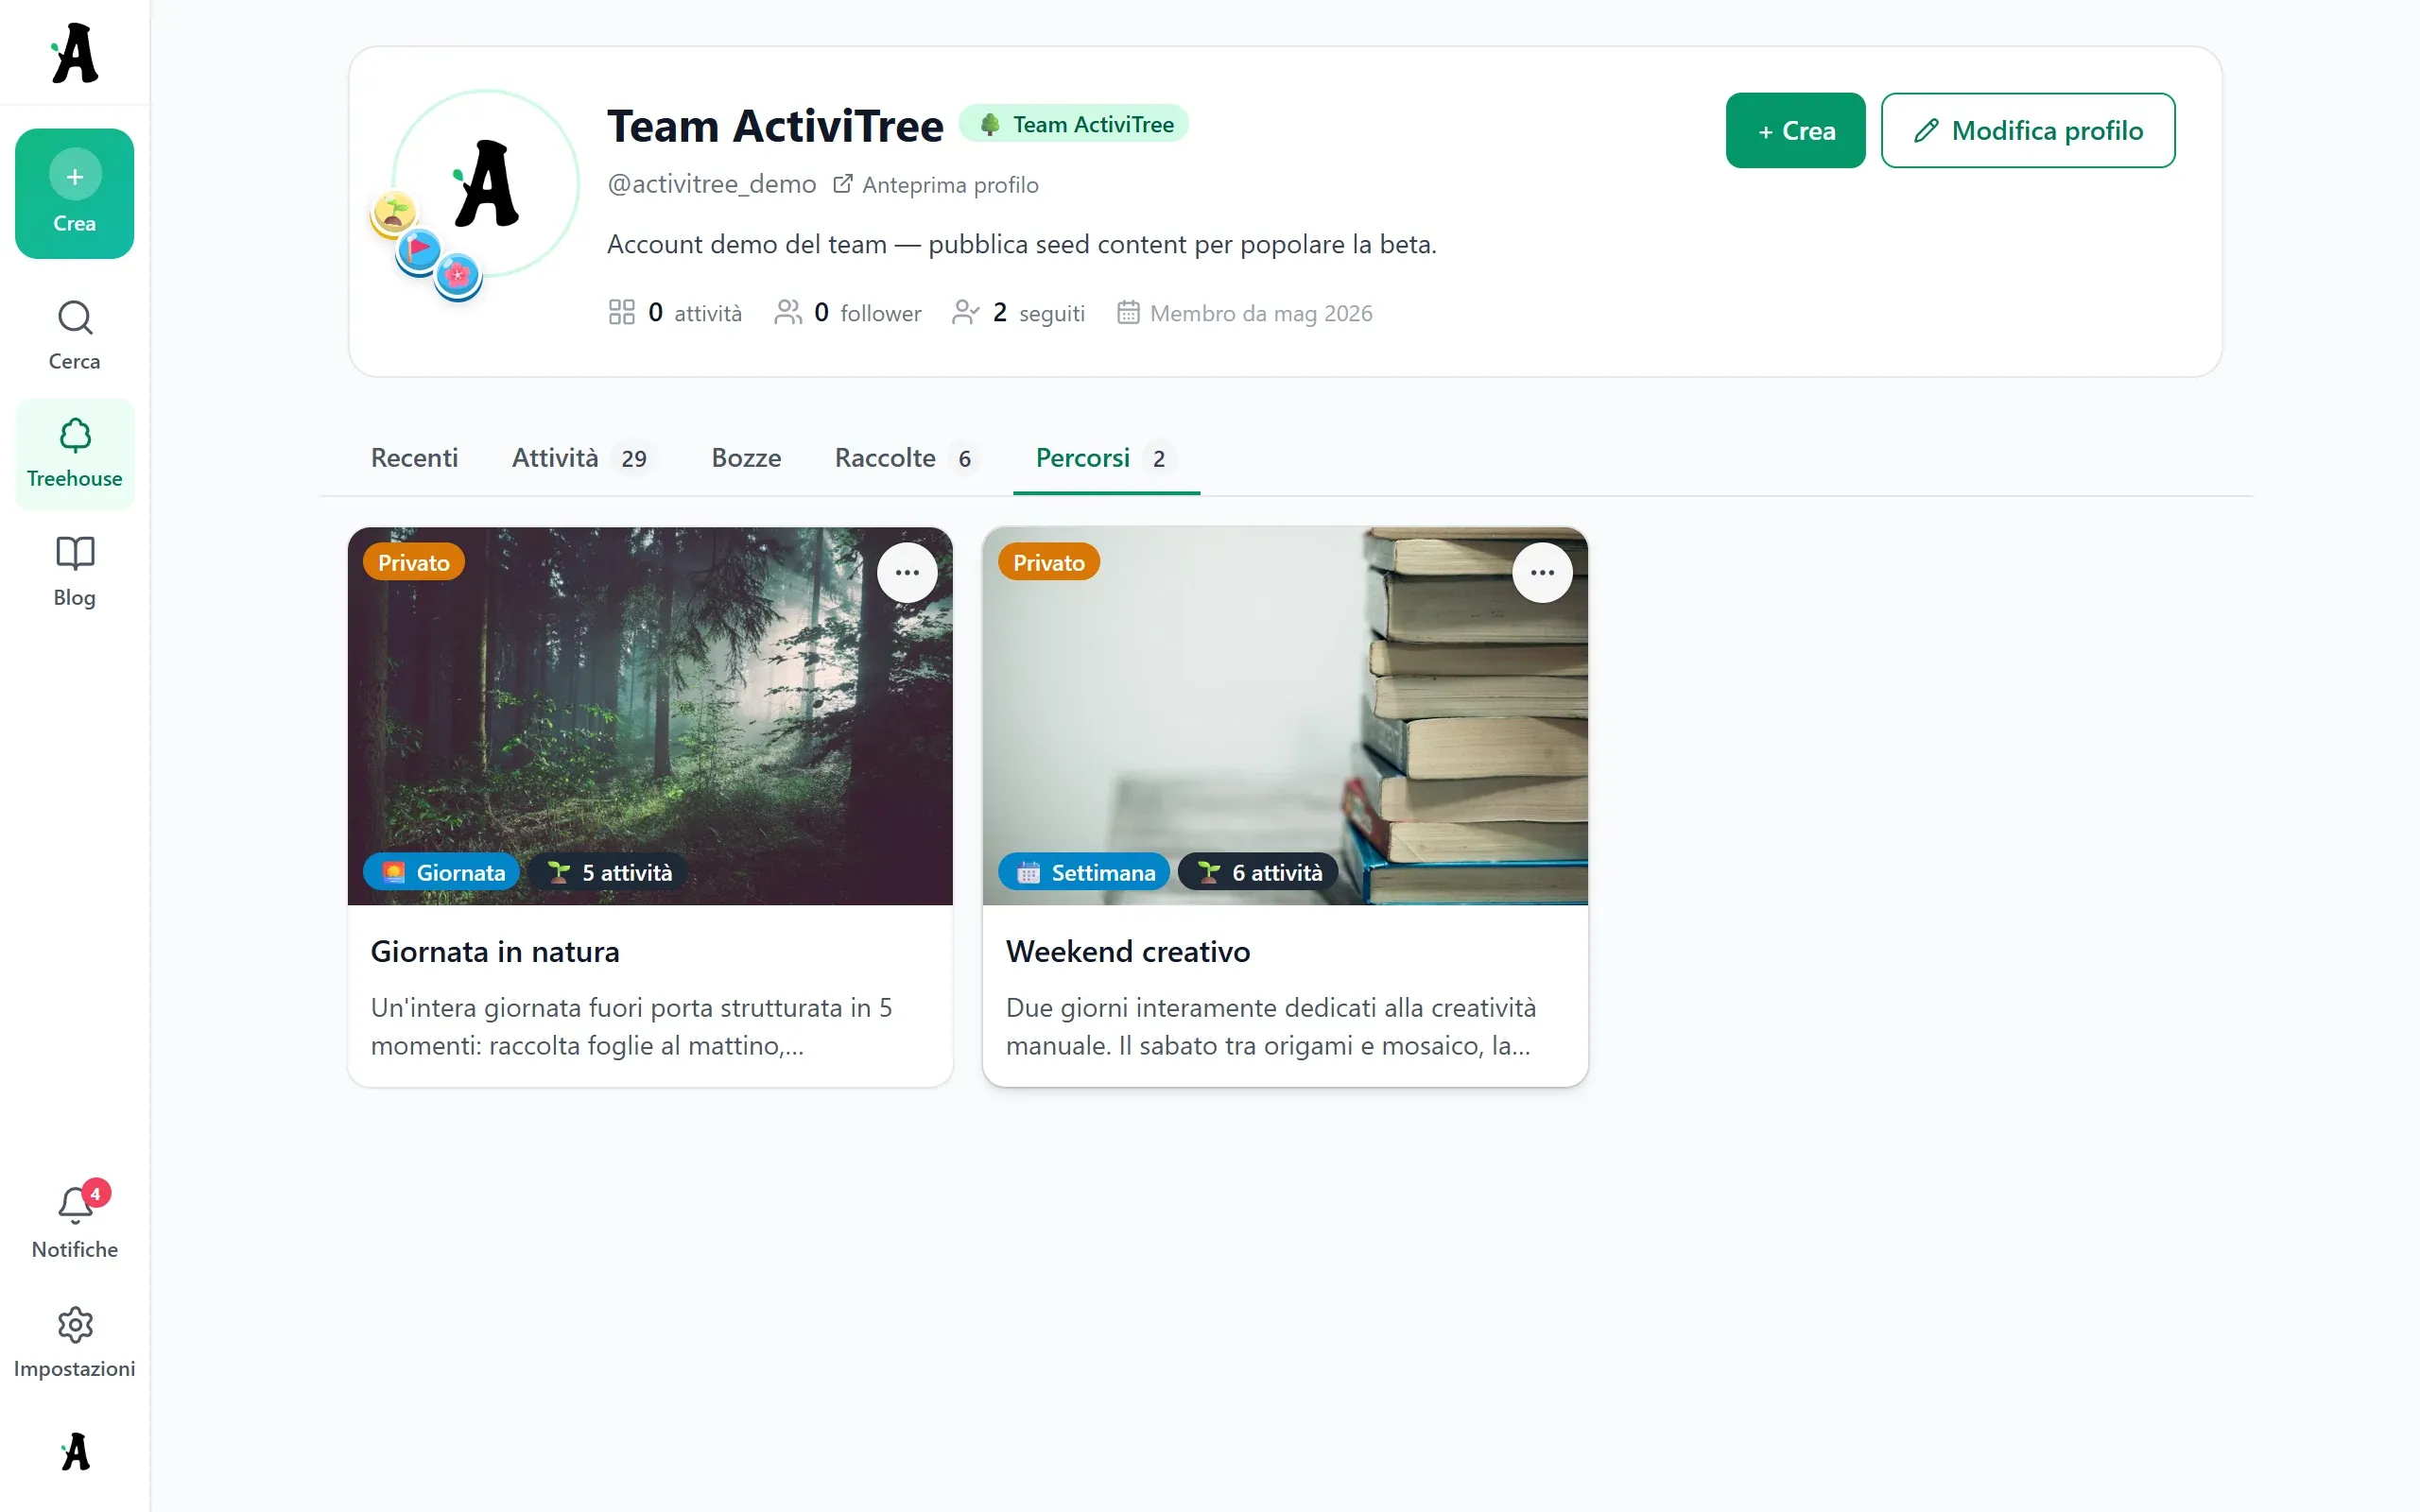Open the forest image of Giornata in natura
This screenshot has width=2420, height=1512.
click(650, 716)
